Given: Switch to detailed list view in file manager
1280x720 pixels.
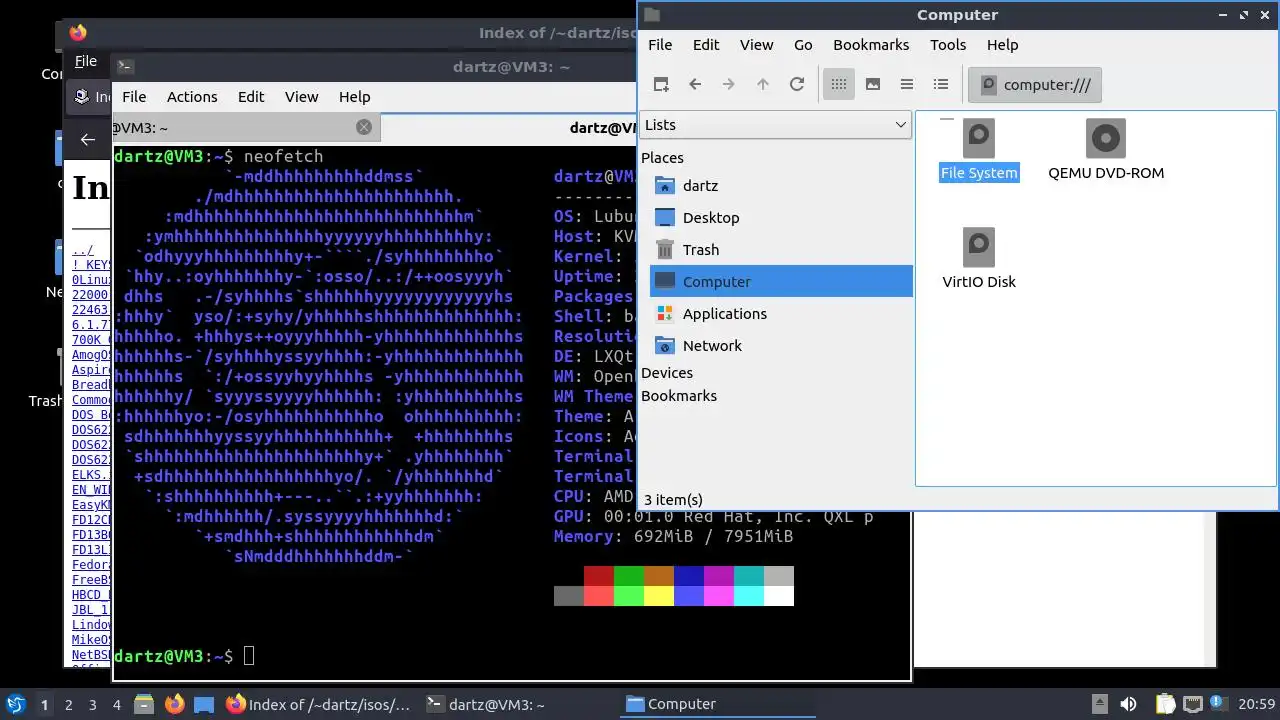Looking at the screenshot, I should 941,84.
